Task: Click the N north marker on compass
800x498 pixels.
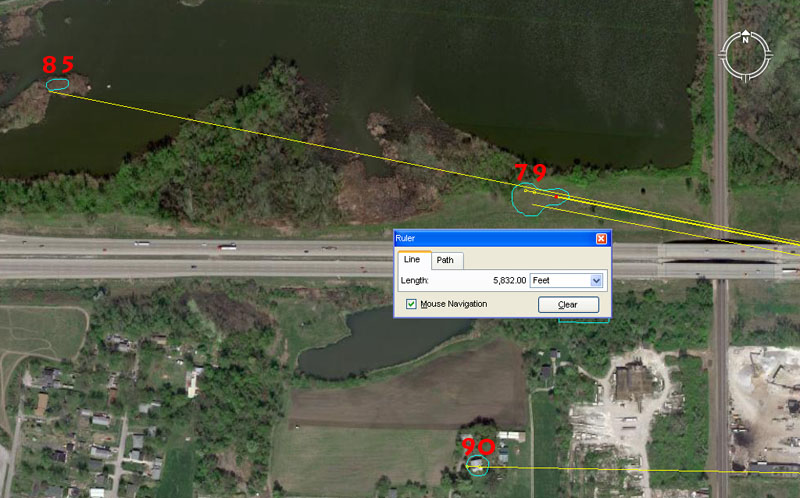Action: [746, 41]
